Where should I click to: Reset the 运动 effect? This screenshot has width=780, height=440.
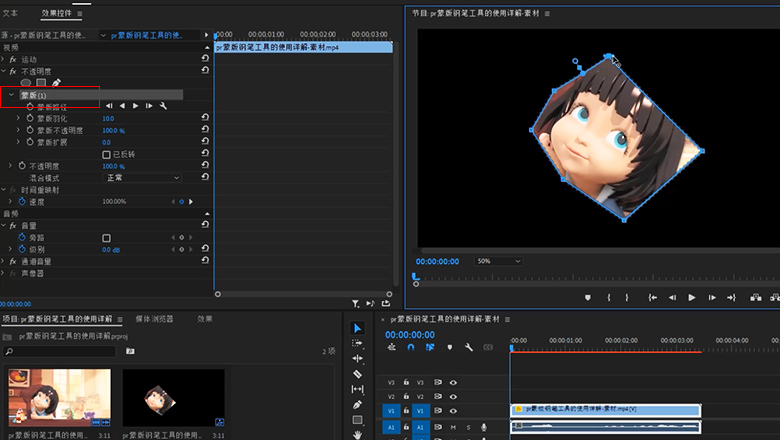tap(205, 58)
